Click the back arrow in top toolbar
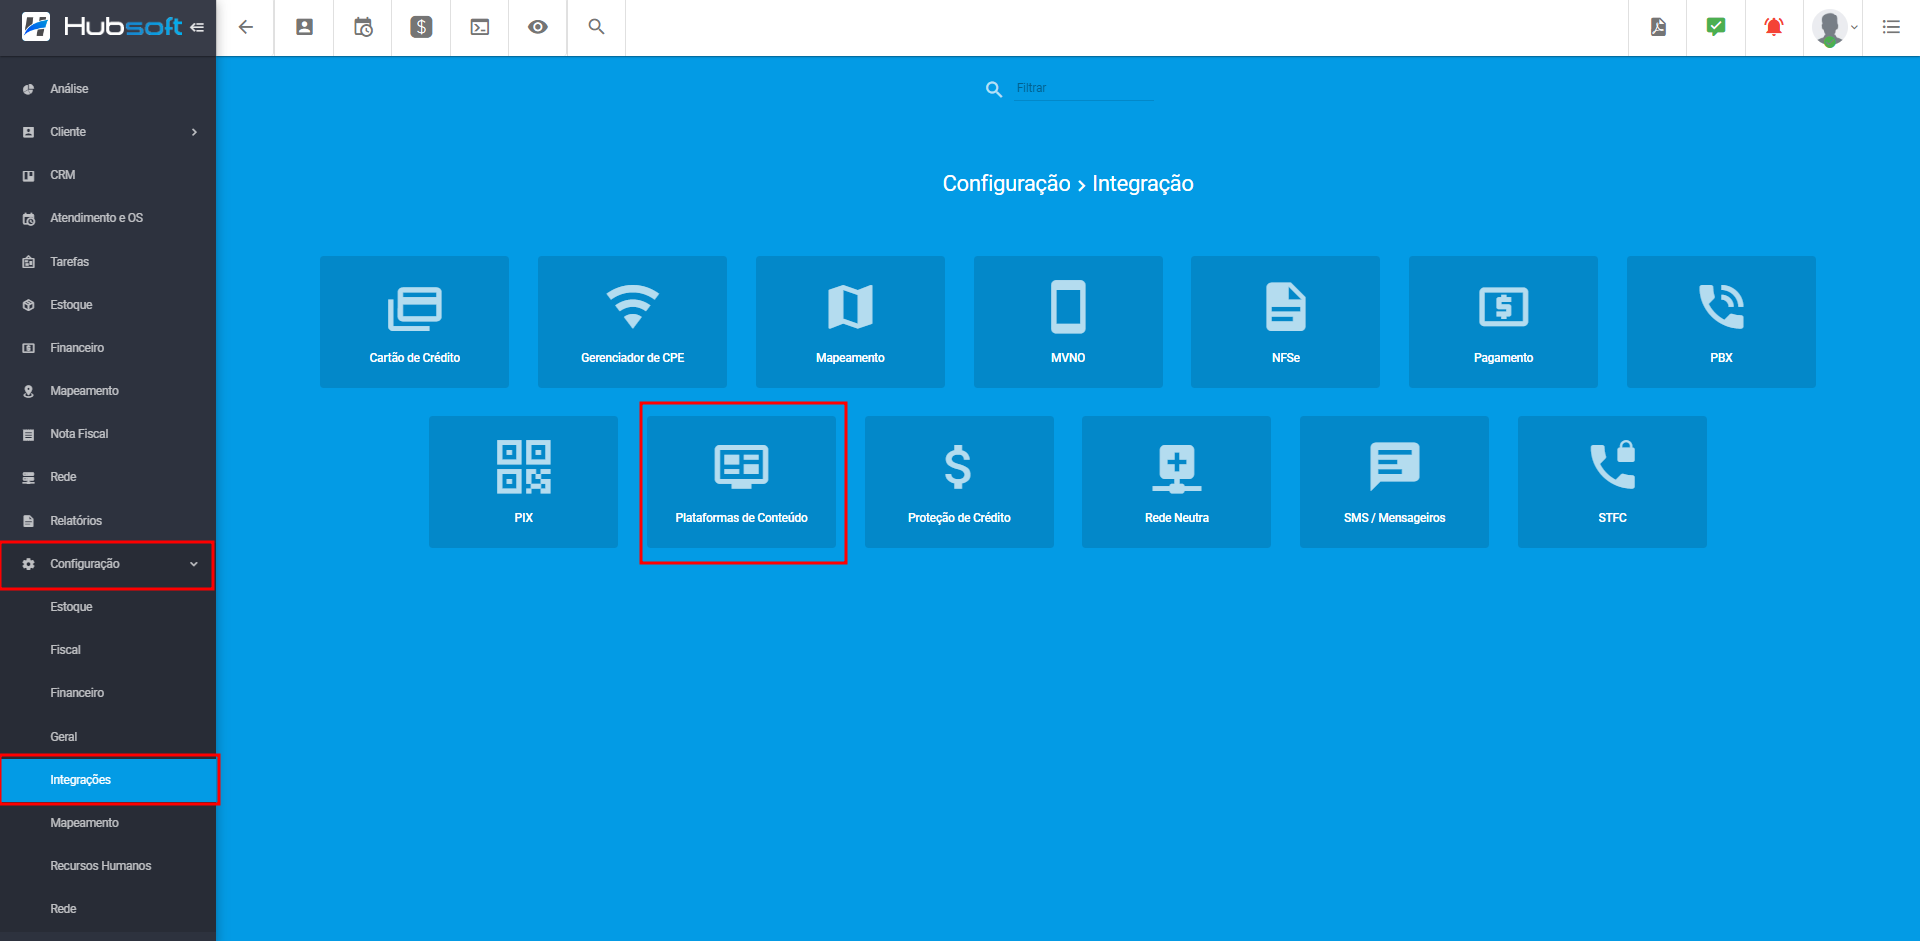 pyautogui.click(x=246, y=27)
